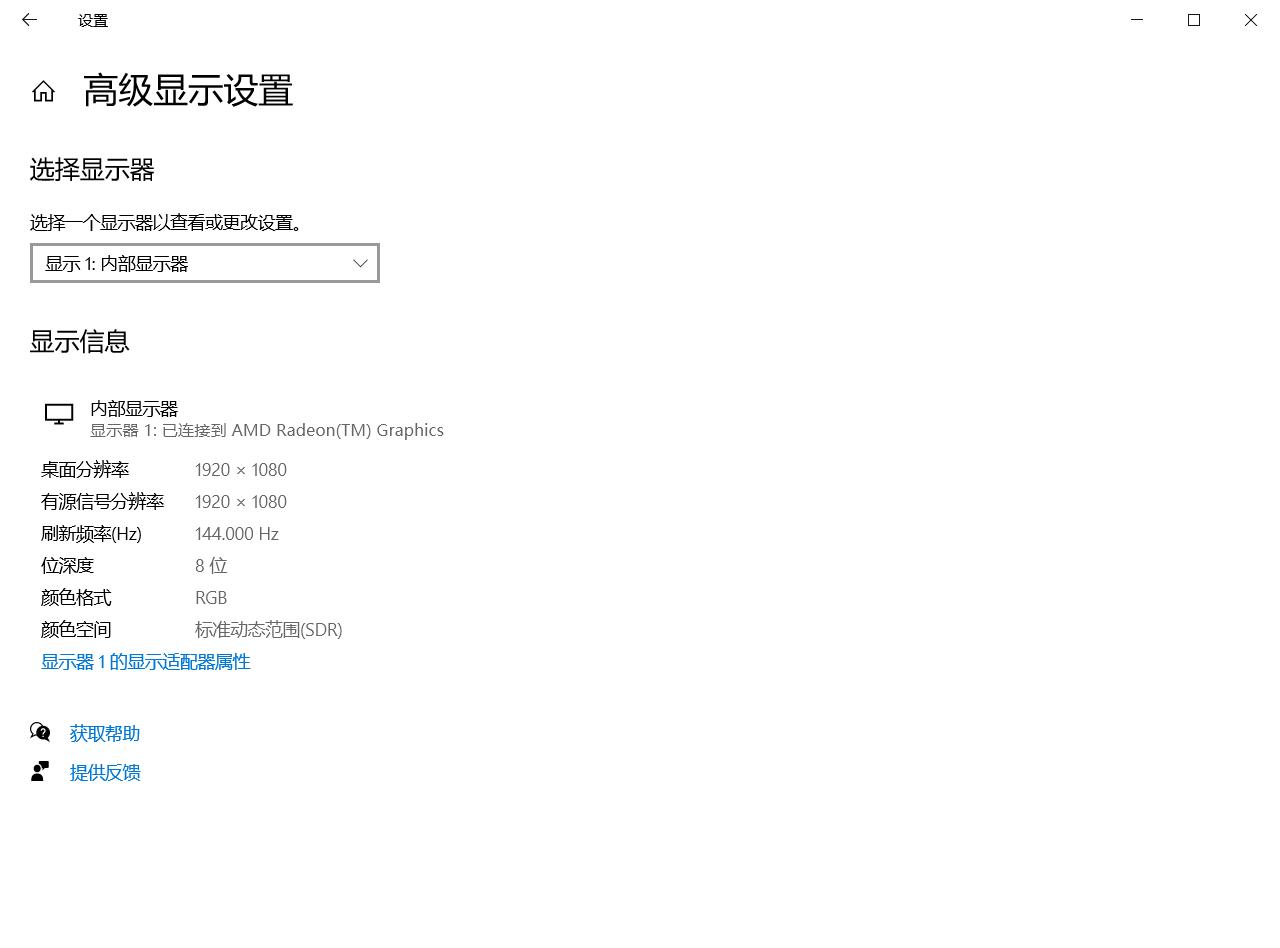The width and height of the screenshot is (1280, 948).
Task: Close the 设置 window
Action: click(1250, 20)
